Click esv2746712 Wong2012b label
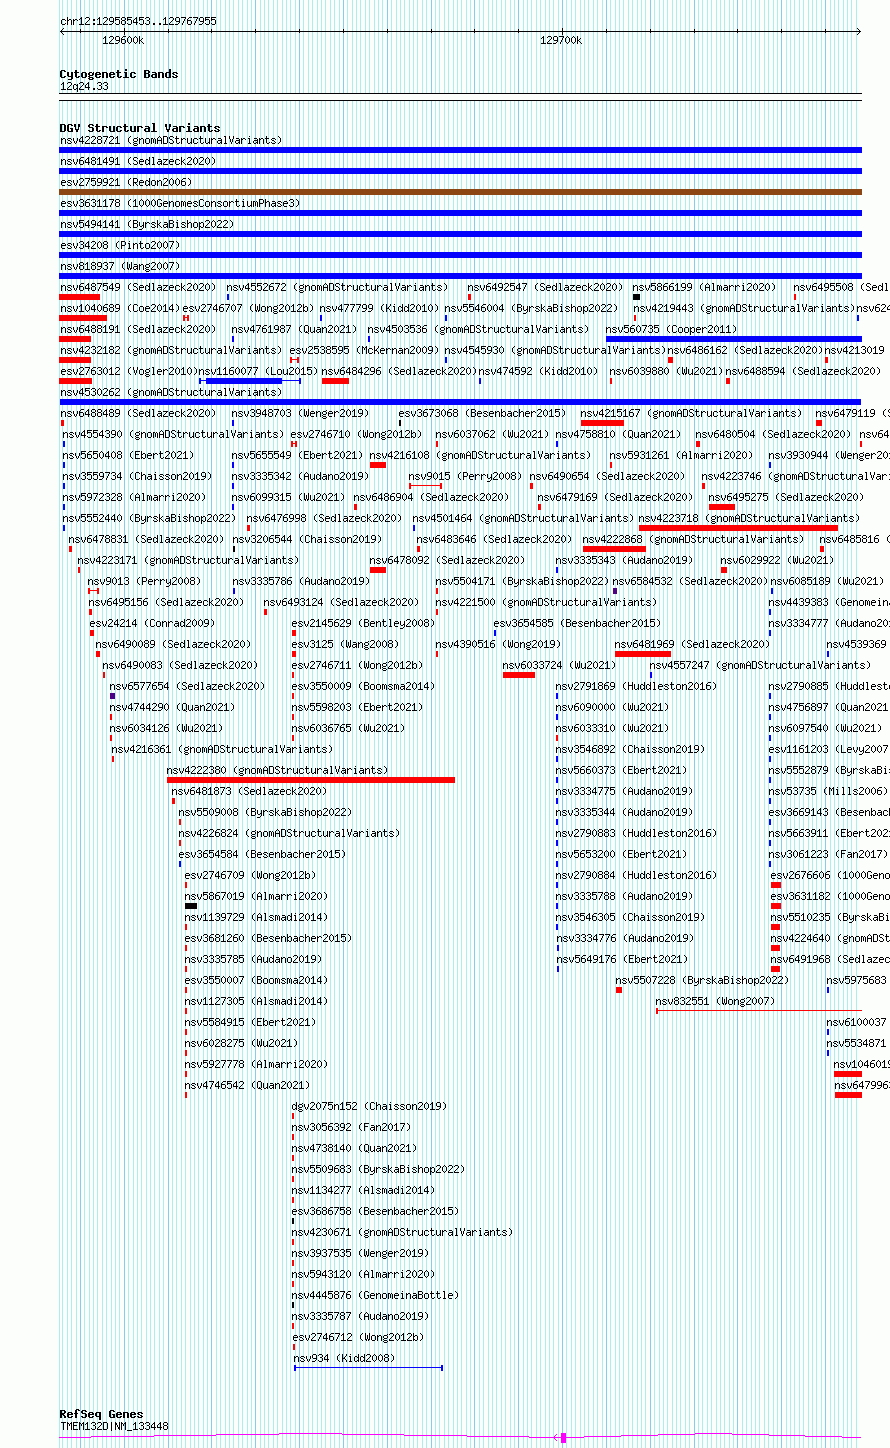 tap(357, 1337)
